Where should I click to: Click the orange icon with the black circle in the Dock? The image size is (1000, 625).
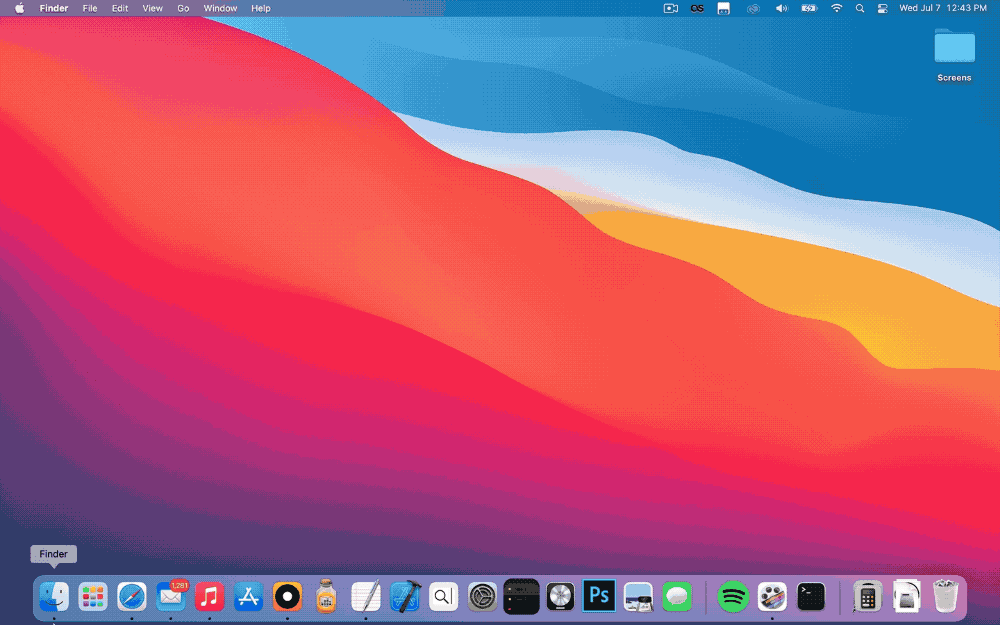point(288,597)
